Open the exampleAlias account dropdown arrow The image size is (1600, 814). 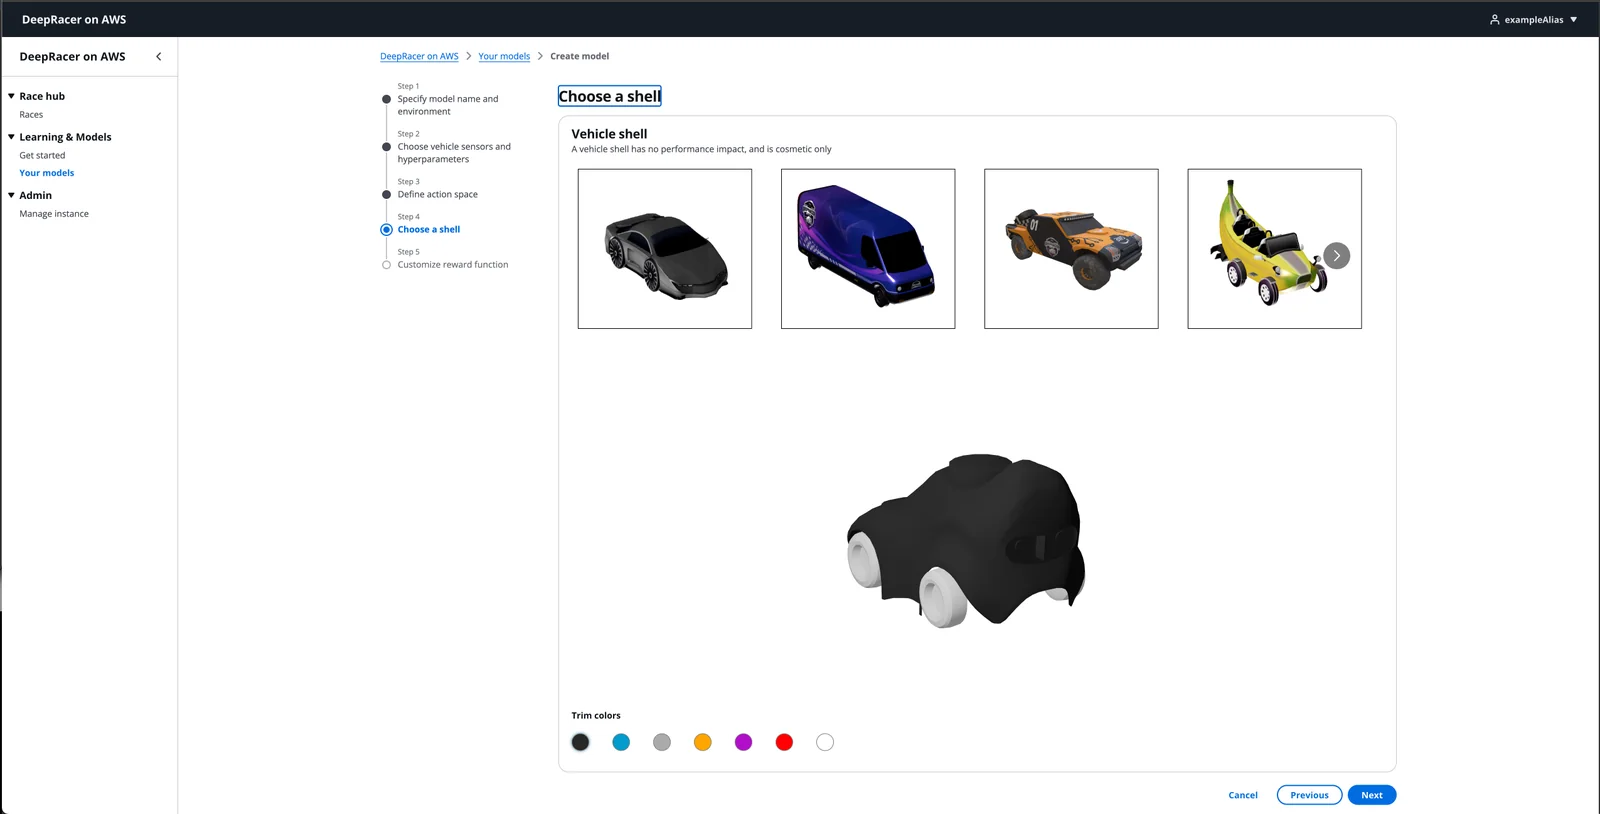click(x=1573, y=20)
